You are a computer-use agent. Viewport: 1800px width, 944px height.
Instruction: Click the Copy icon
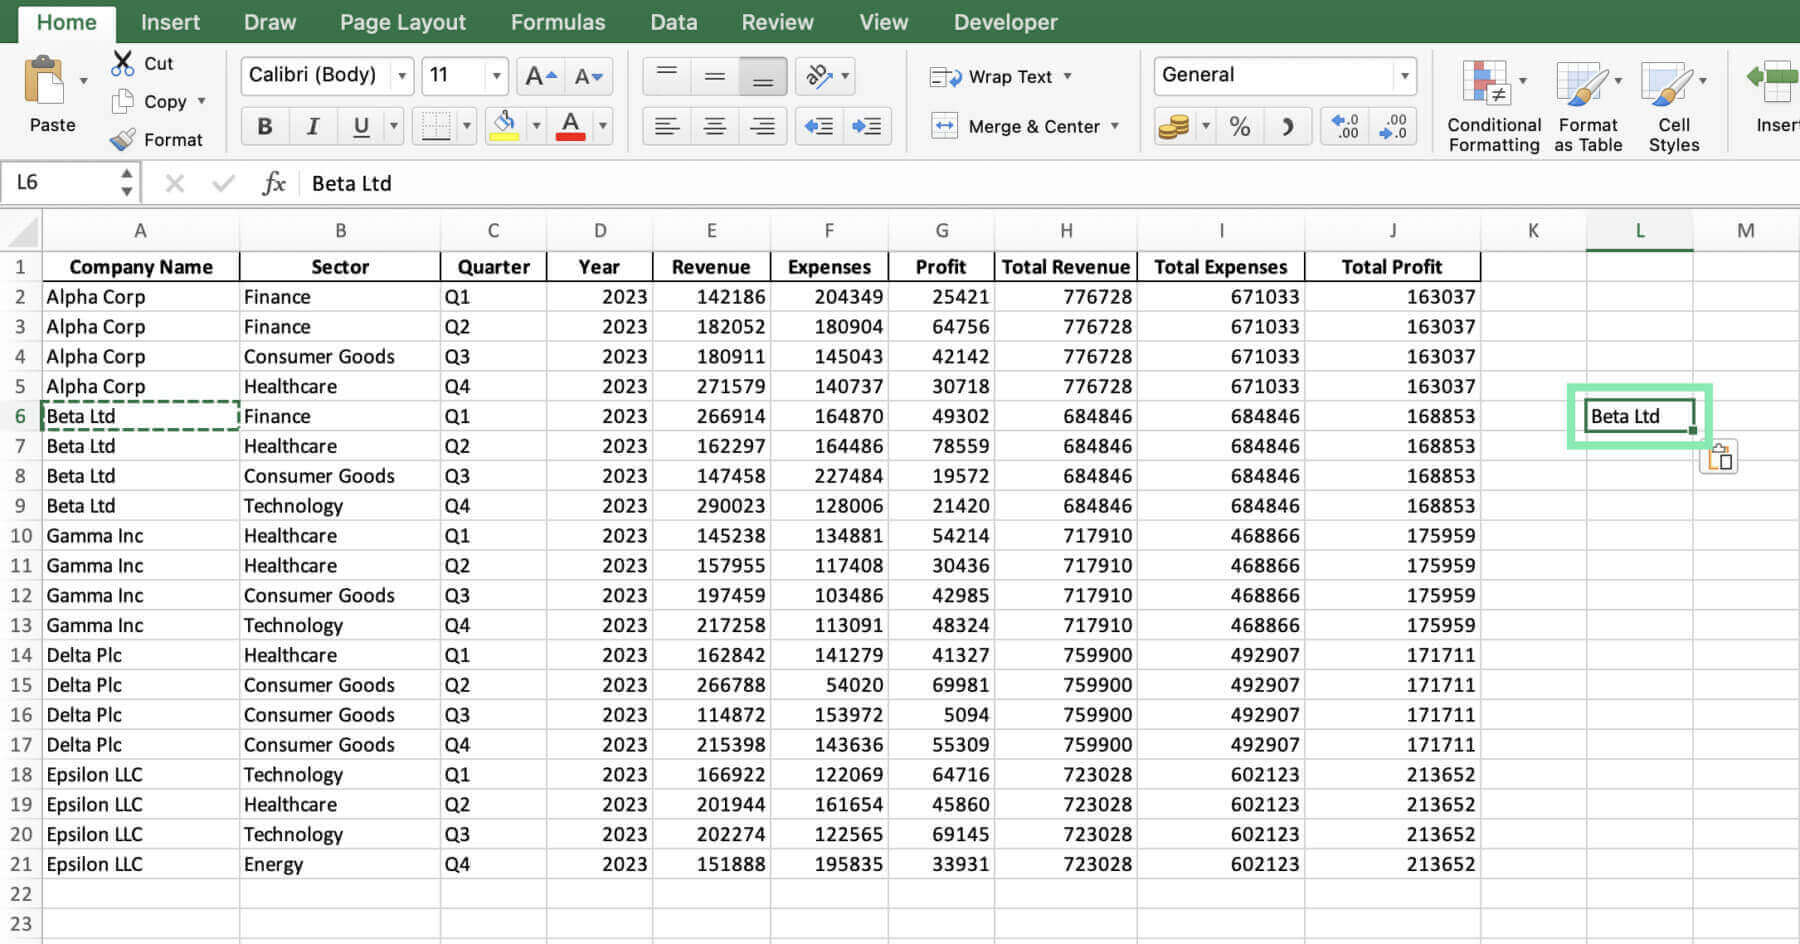(122, 102)
